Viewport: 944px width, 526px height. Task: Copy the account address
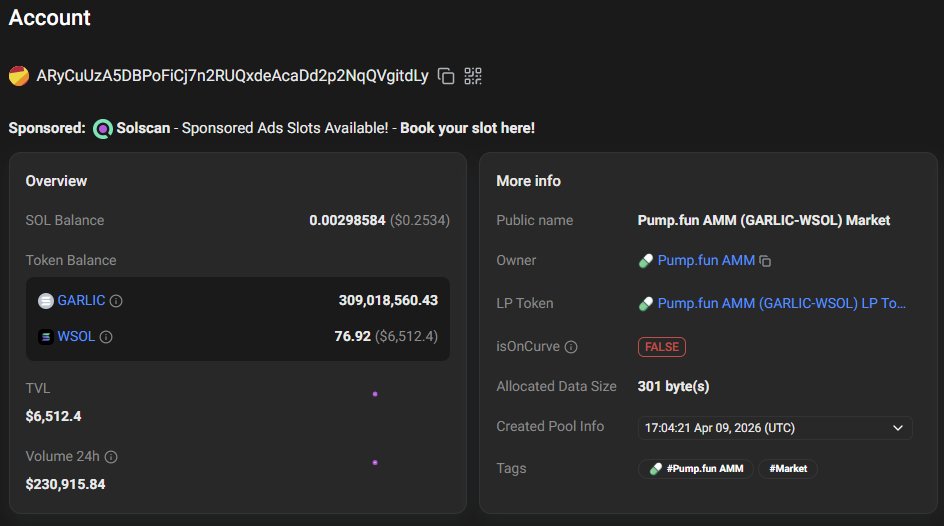pyautogui.click(x=446, y=76)
